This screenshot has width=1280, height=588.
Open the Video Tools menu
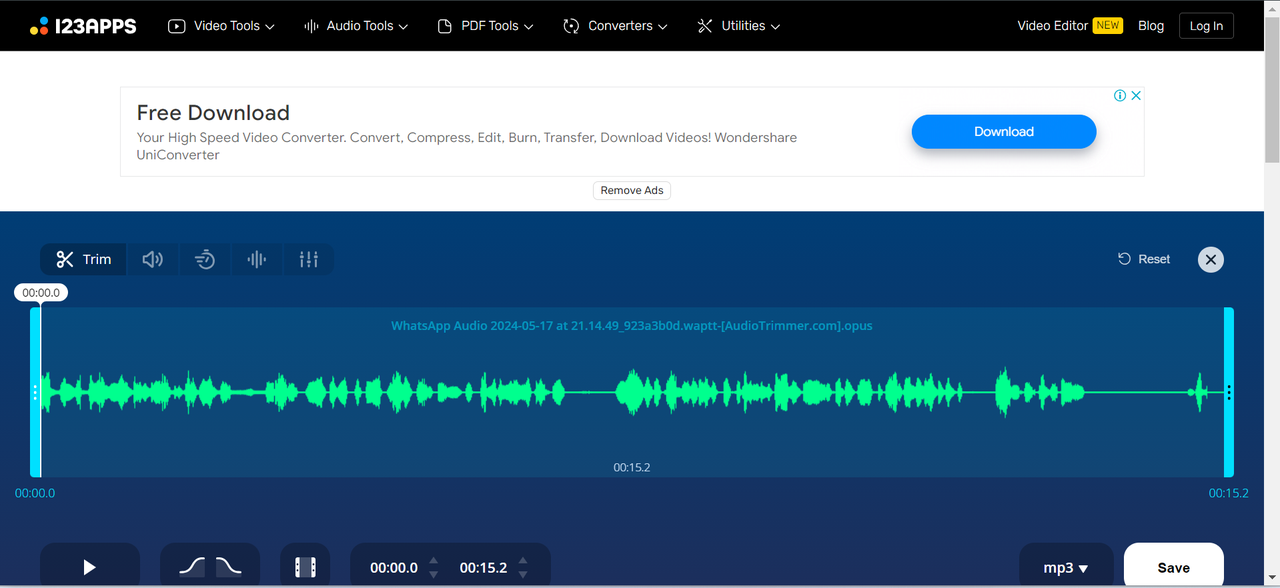pos(221,26)
